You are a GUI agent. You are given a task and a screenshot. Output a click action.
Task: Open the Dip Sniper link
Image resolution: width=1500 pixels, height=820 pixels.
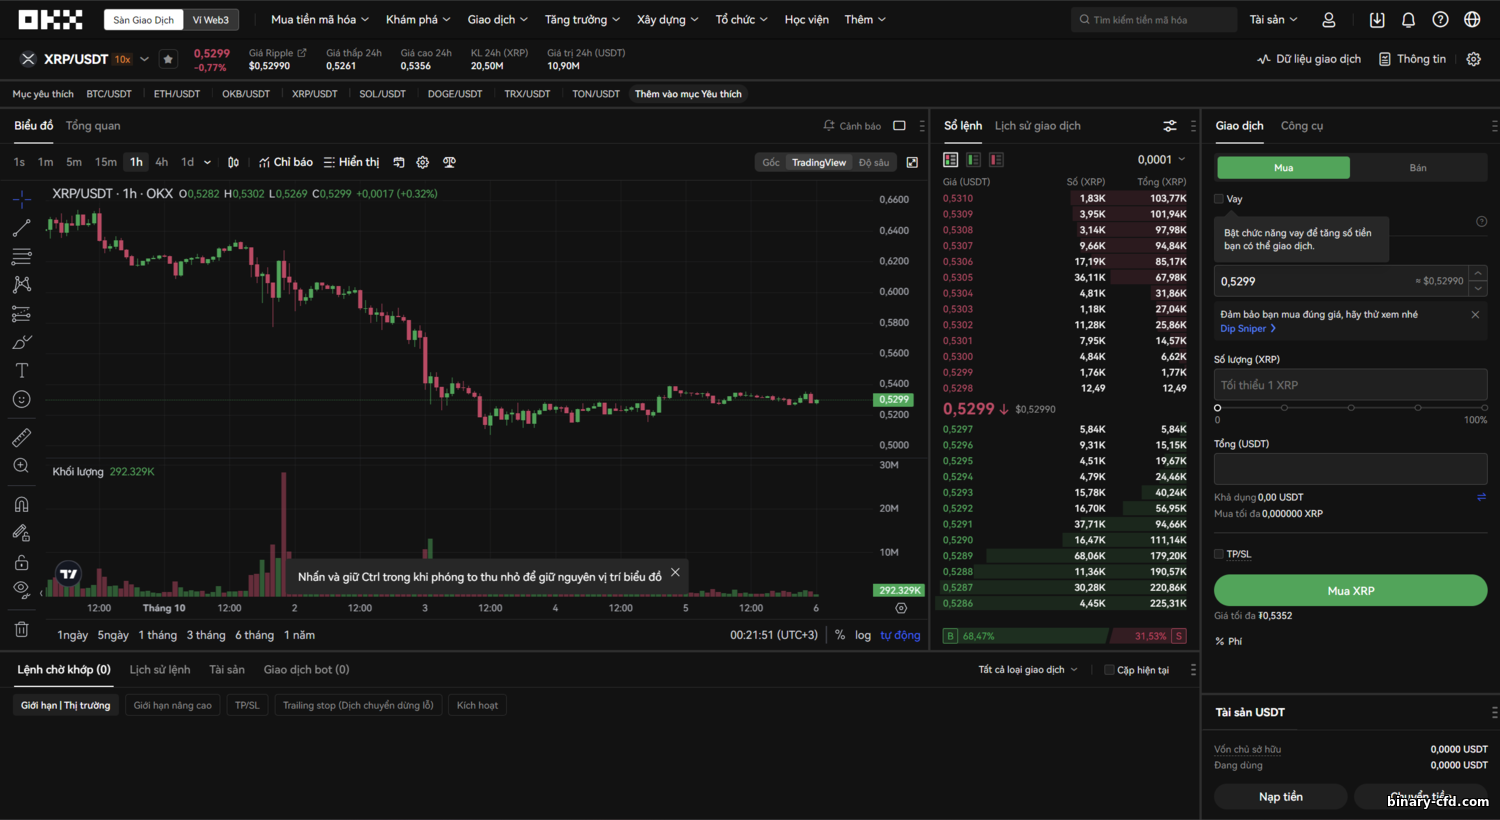[1247, 329]
